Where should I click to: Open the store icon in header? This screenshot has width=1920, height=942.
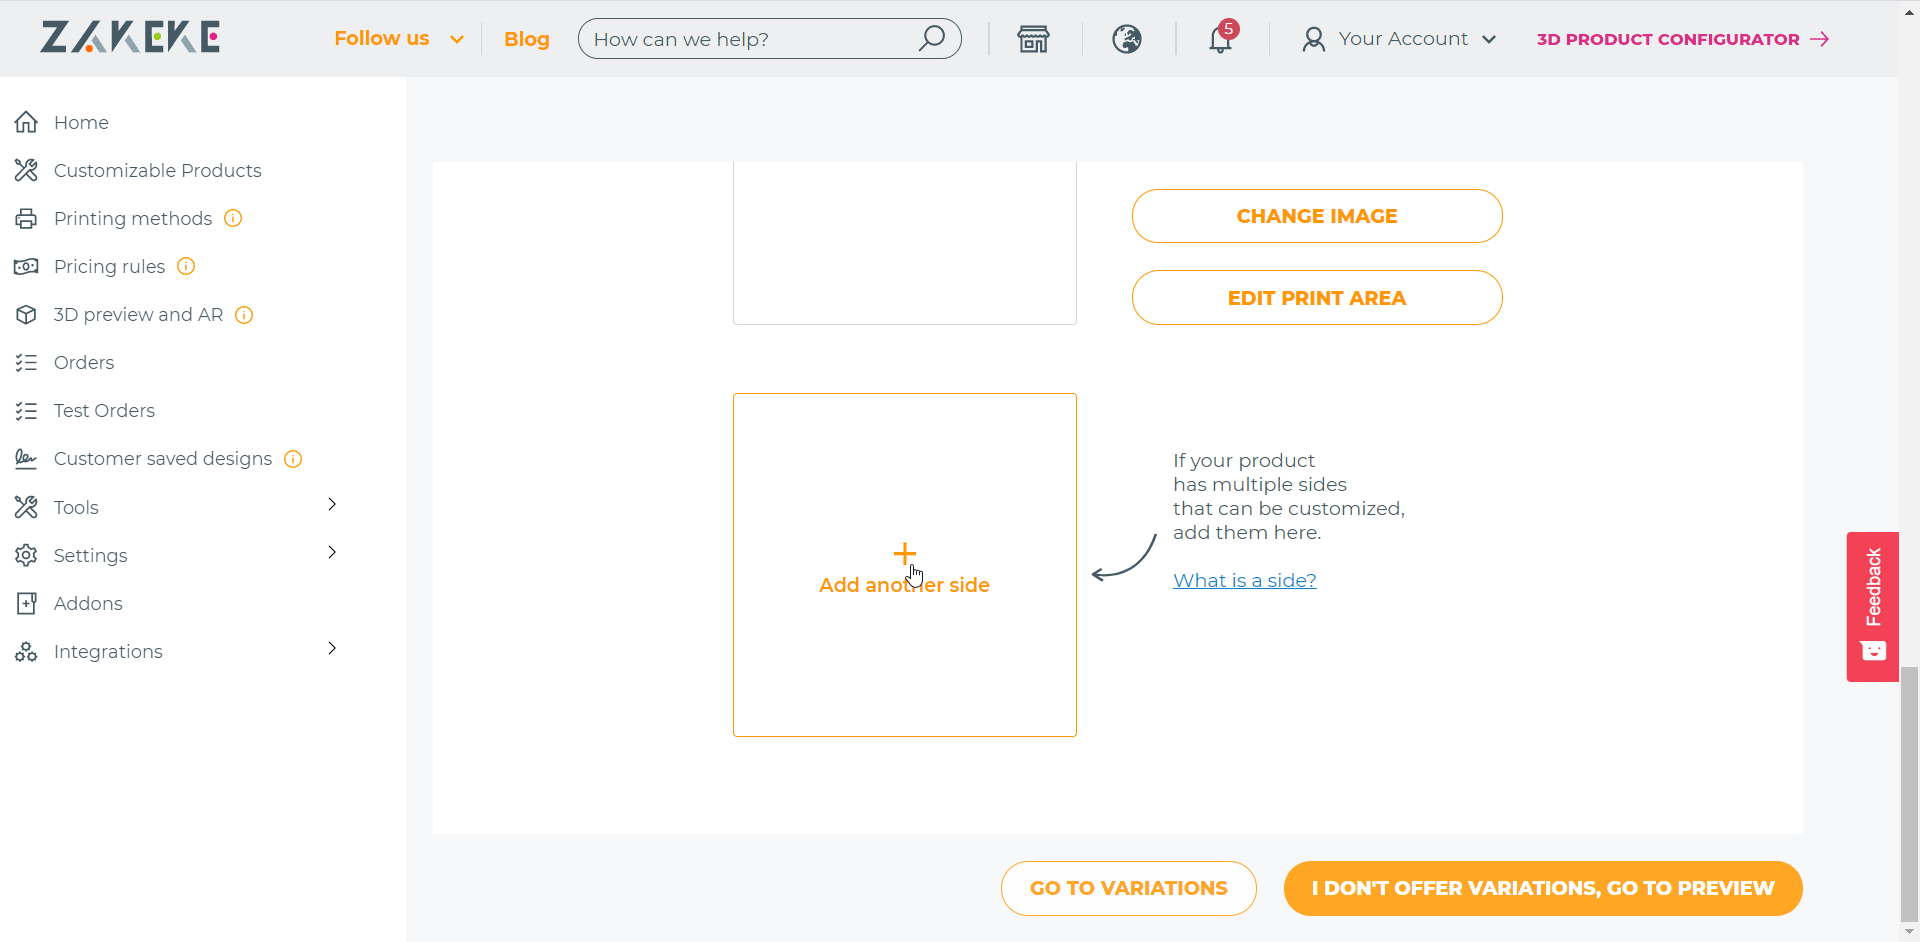pyautogui.click(x=1033, y=39)
